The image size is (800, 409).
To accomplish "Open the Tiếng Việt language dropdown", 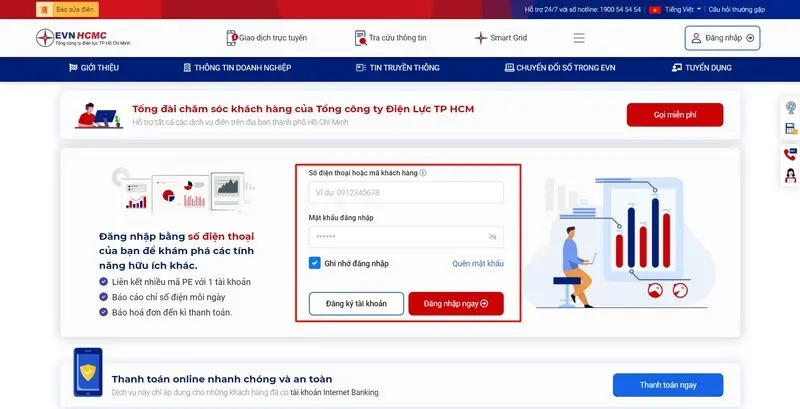I will (683, 10).
